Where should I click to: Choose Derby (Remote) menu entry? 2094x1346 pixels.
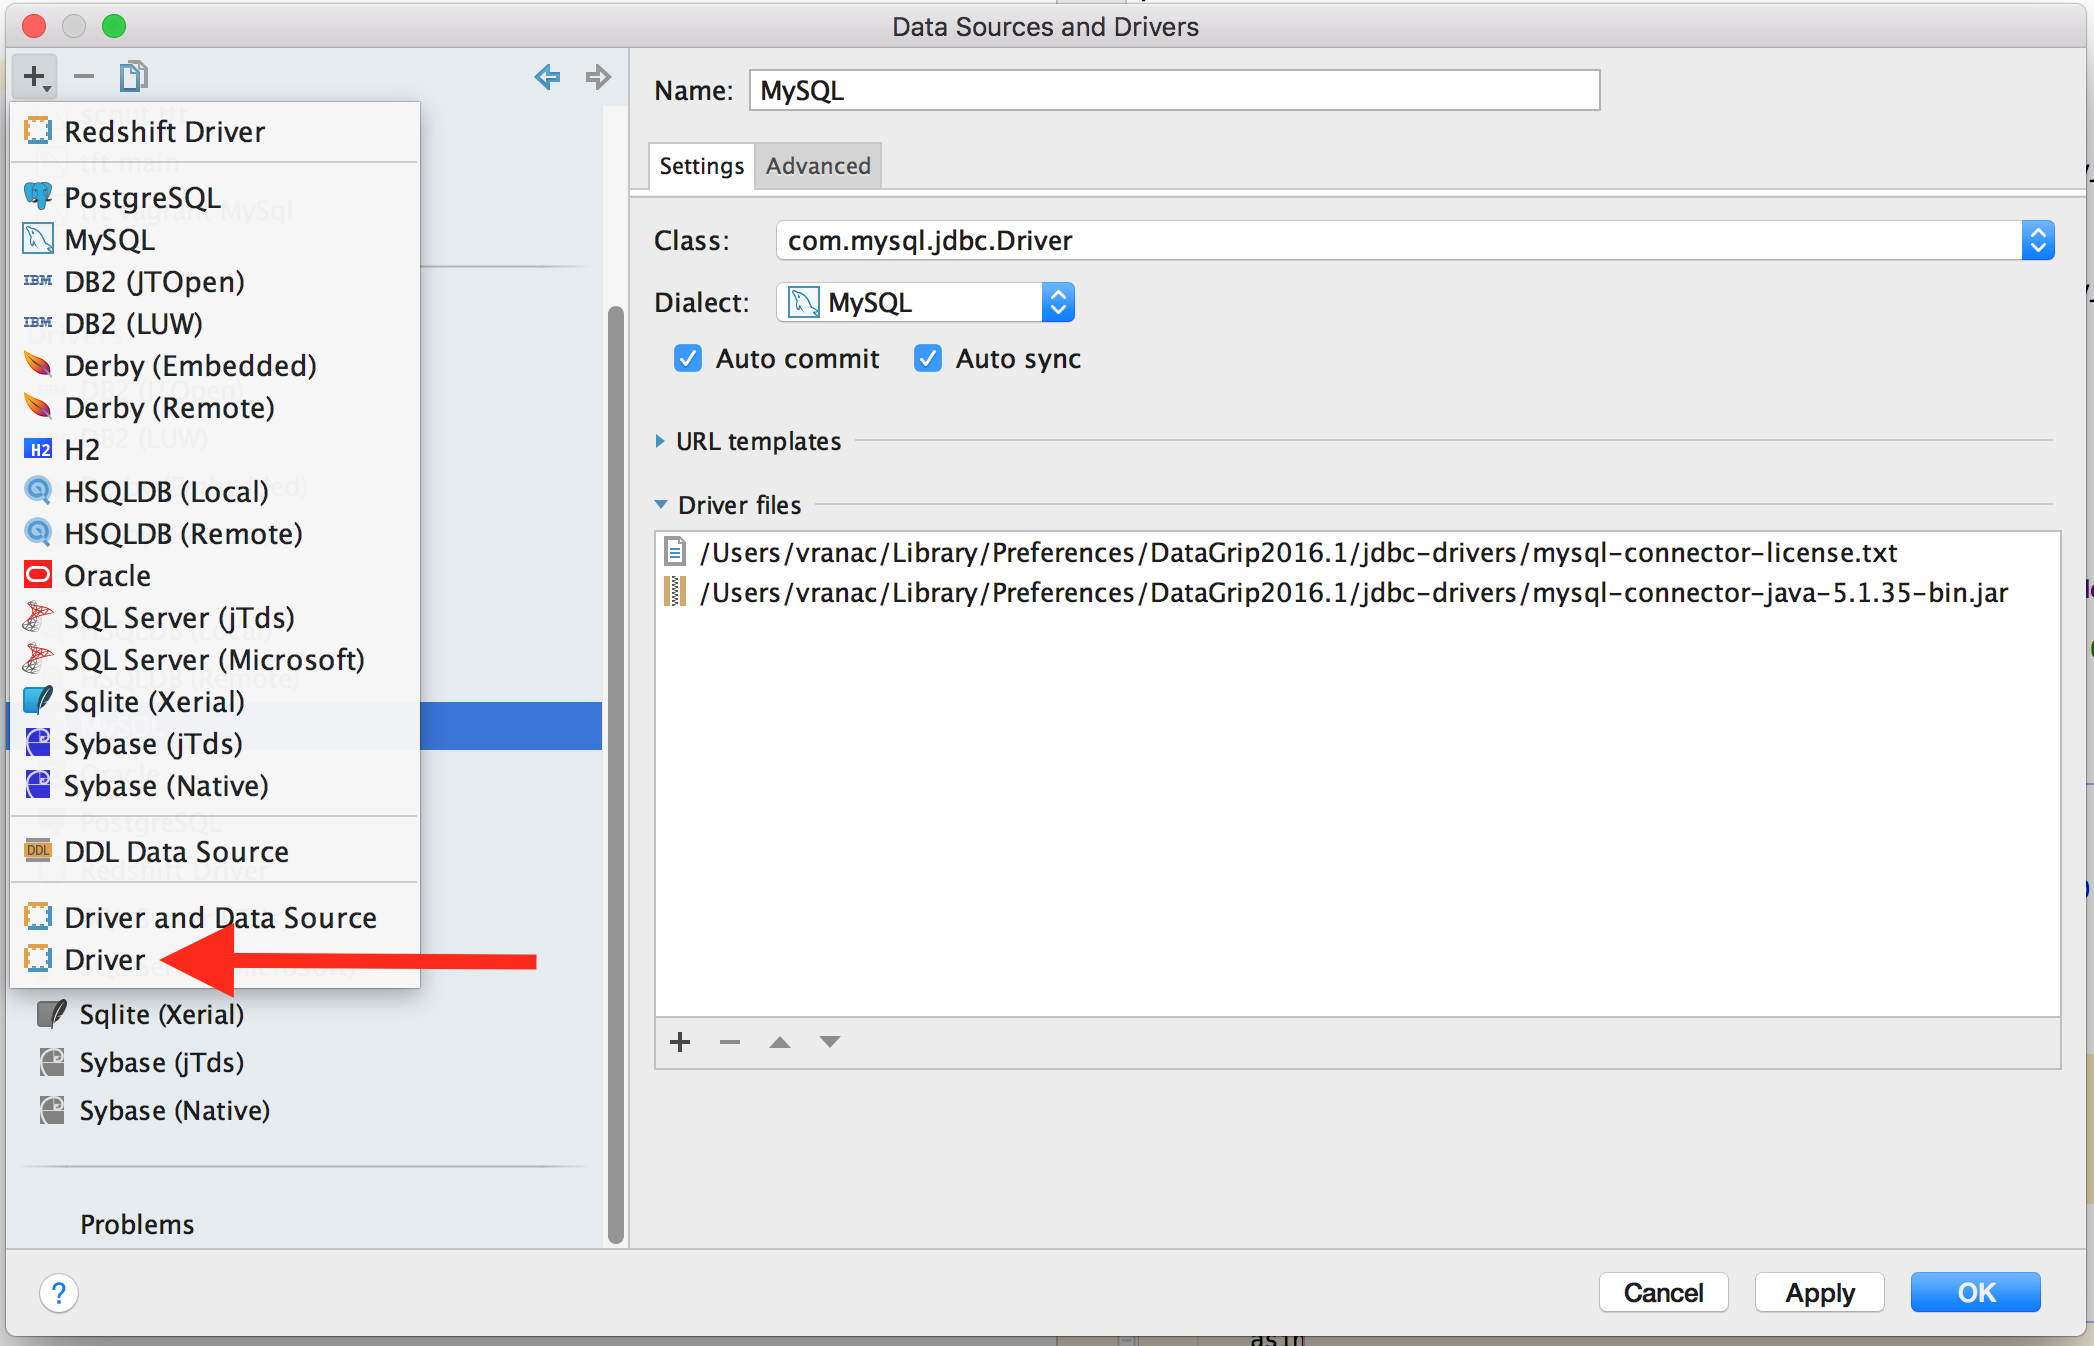click(x=215, y=407)
